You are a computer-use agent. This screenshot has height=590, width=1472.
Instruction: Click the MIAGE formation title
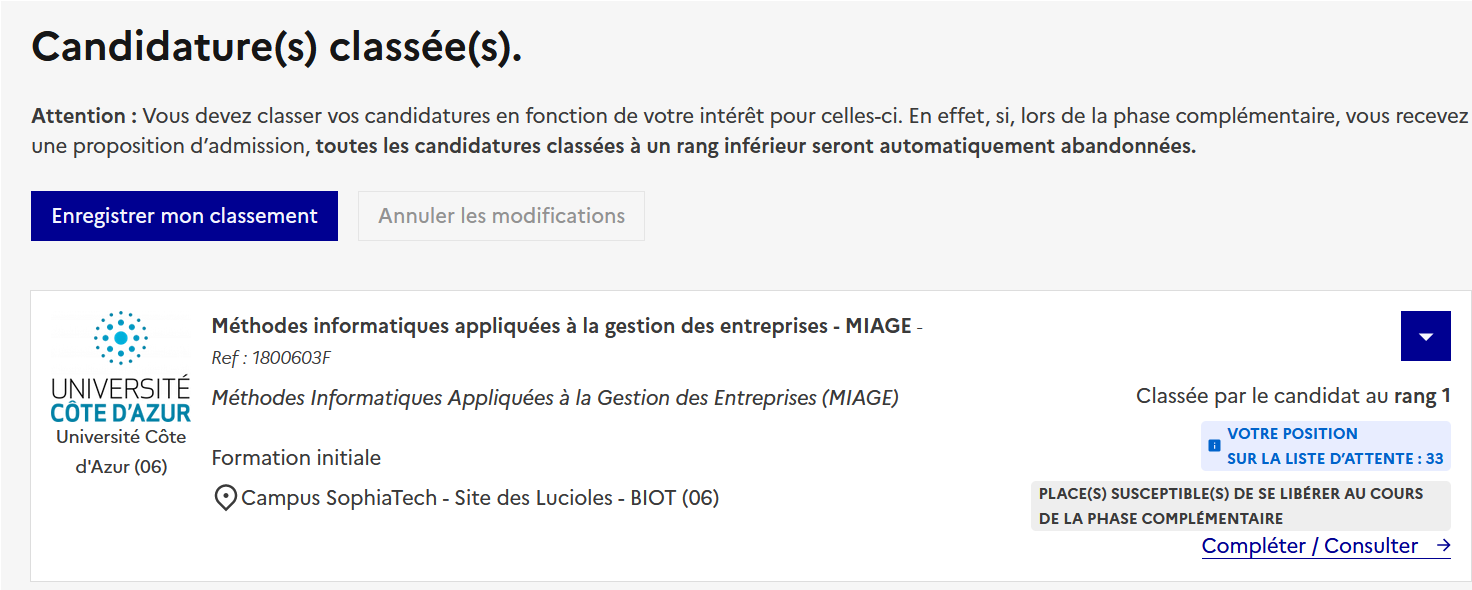pos(561,326)
